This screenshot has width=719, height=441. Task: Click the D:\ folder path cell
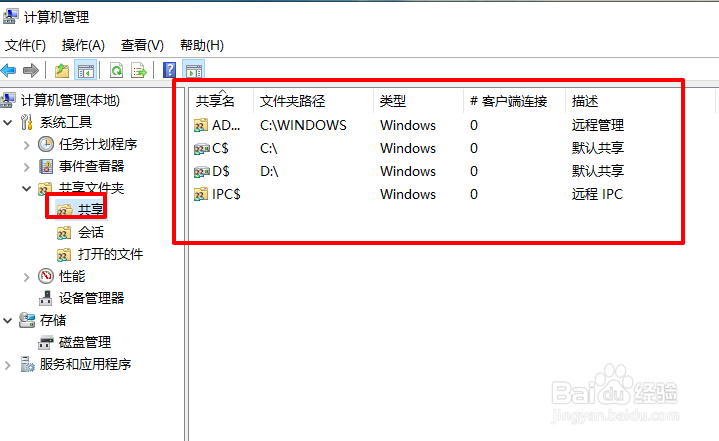coord(269,171)
